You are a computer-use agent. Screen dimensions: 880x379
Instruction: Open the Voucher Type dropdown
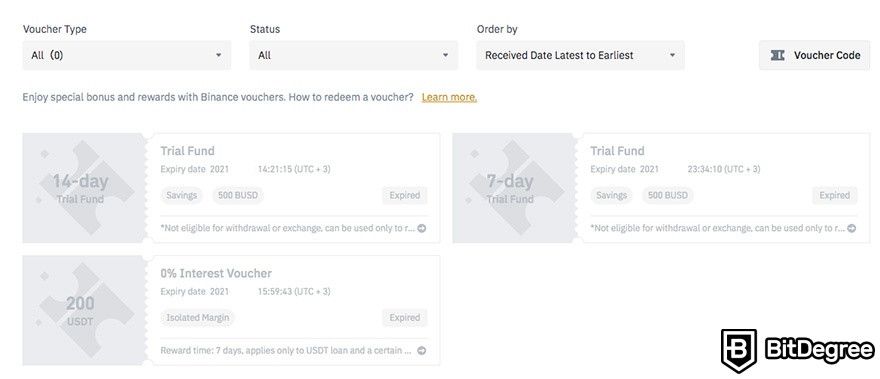click(x=127, y=55)
